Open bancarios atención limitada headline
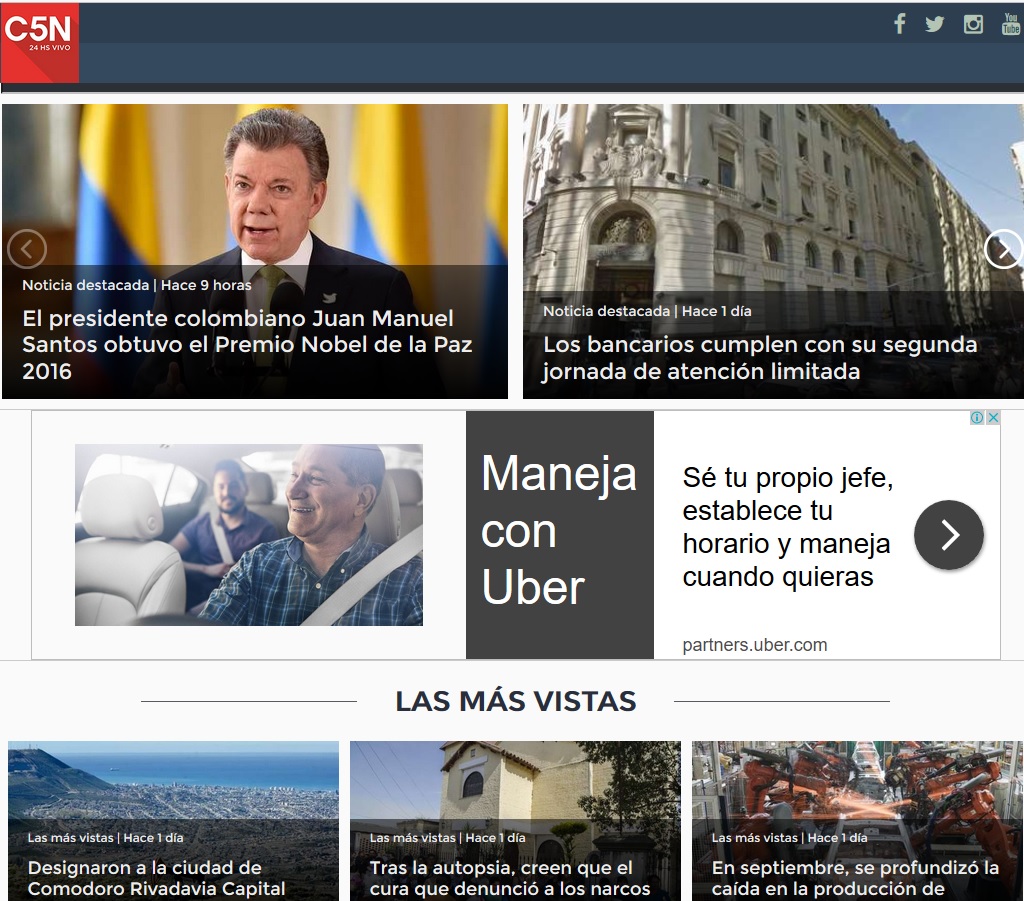 (760, 358)
